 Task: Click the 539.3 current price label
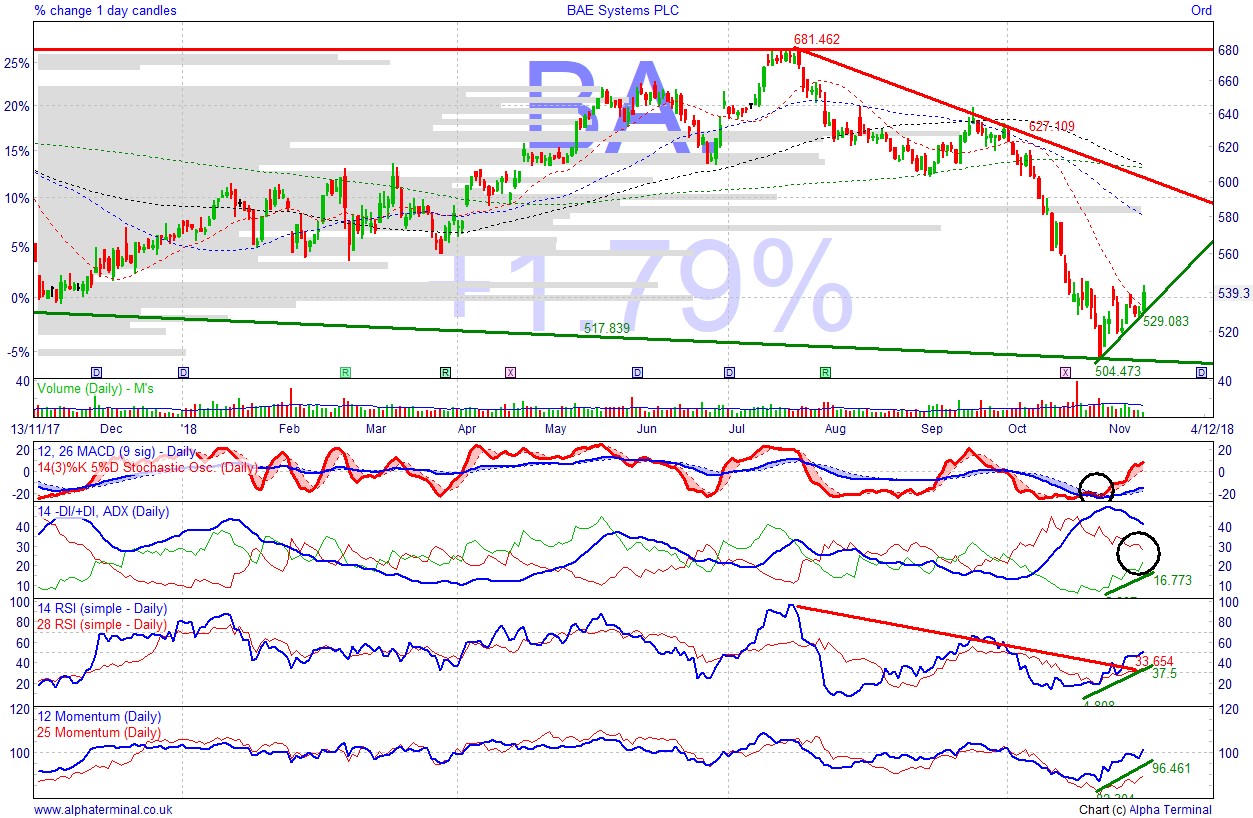point(1235,294)
